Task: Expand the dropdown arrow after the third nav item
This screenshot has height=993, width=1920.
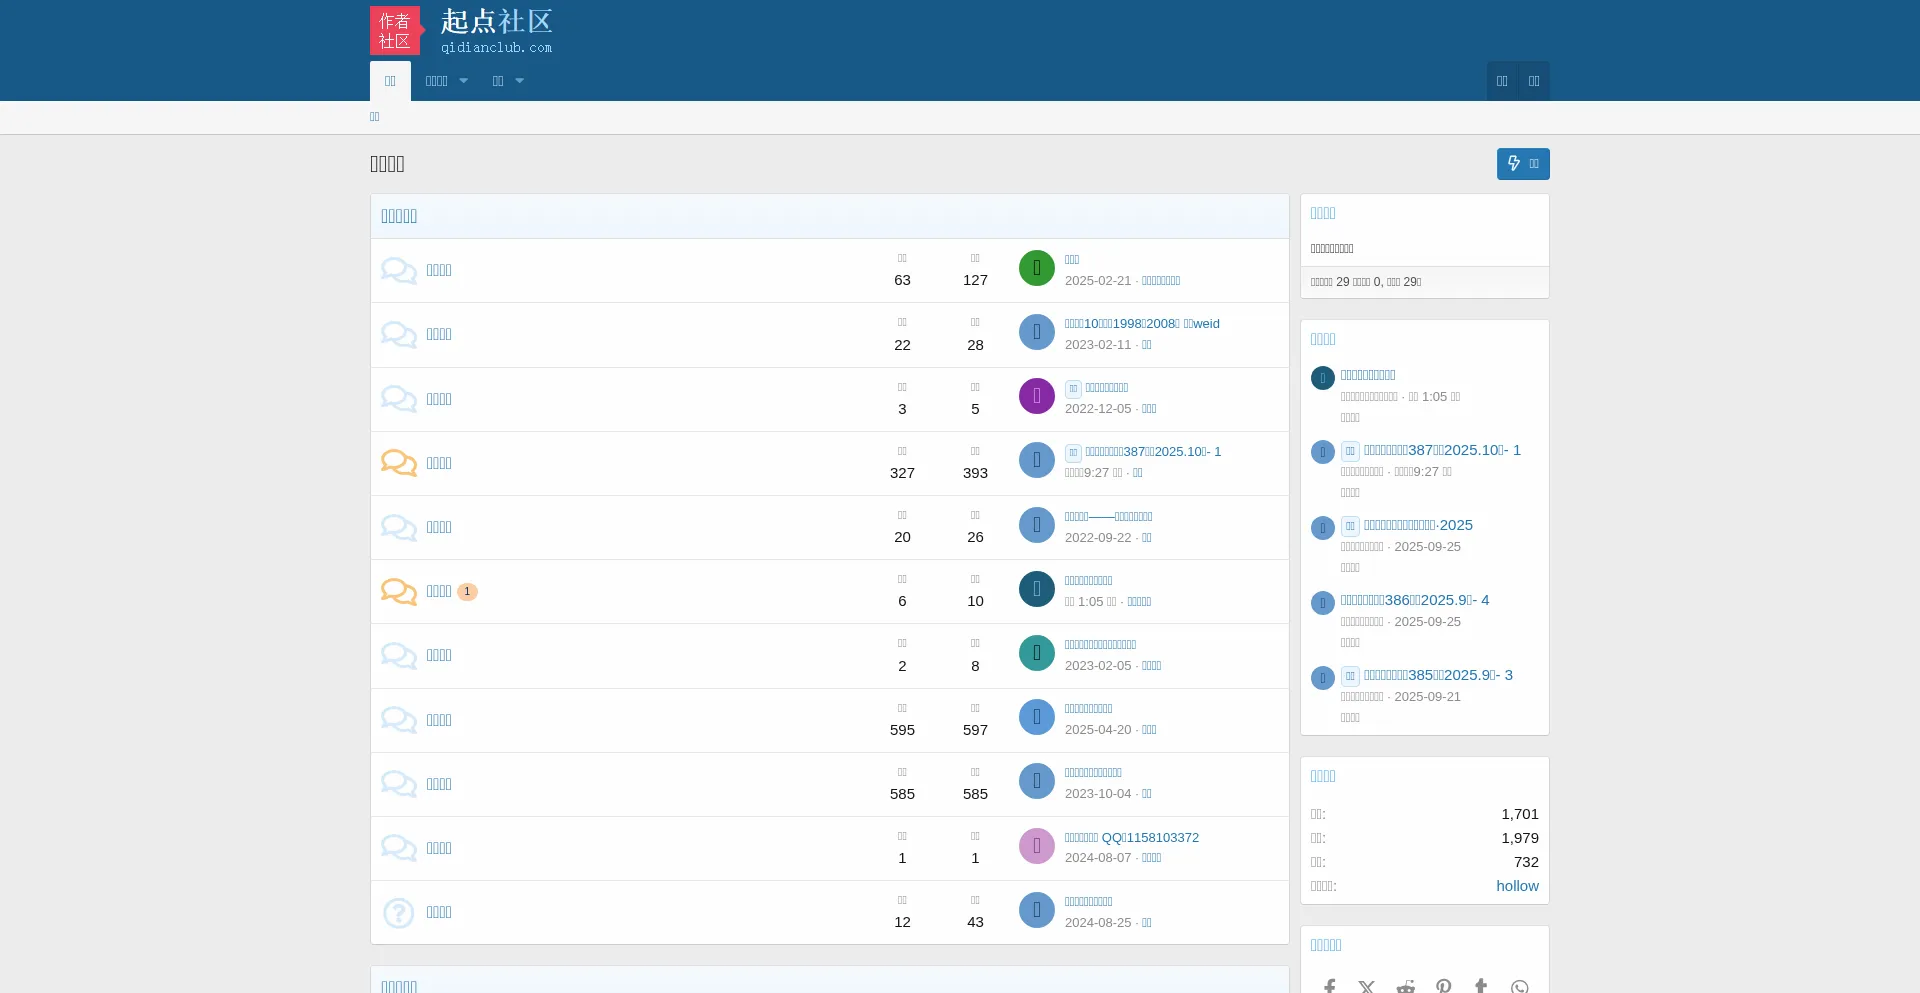Action: tap(520, 81)
